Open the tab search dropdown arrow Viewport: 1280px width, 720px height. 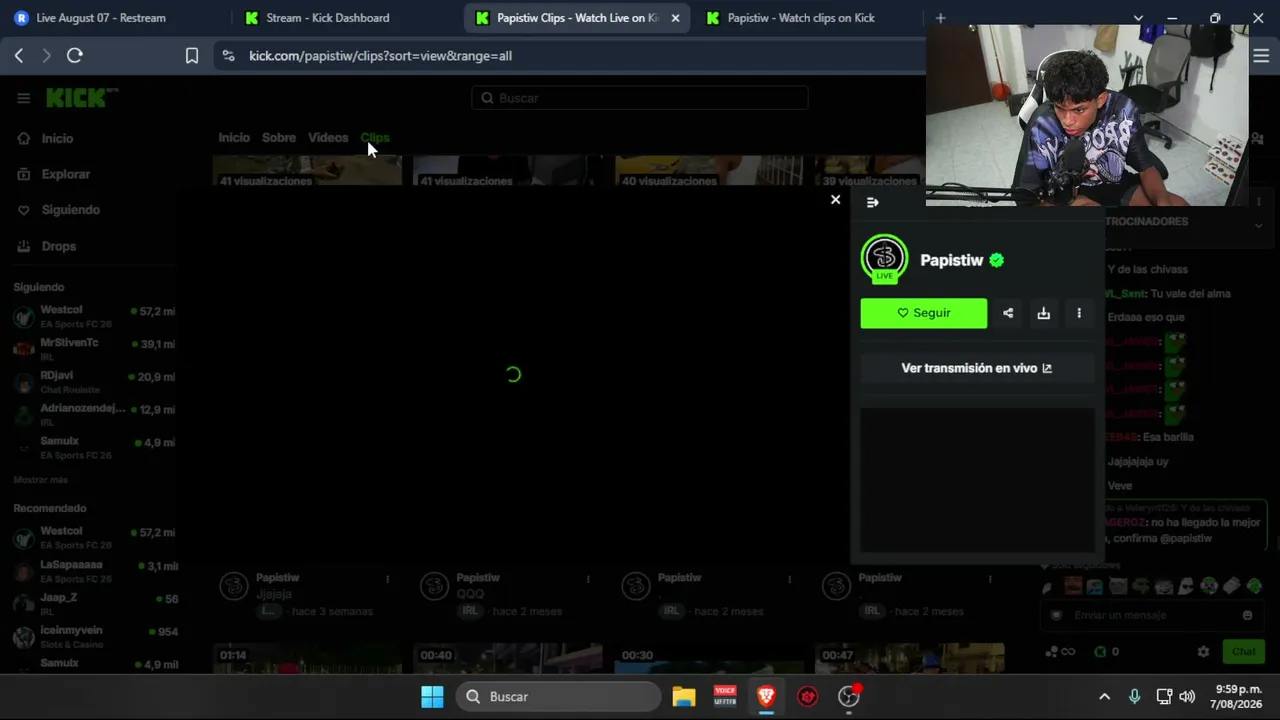coord(1138,18)
